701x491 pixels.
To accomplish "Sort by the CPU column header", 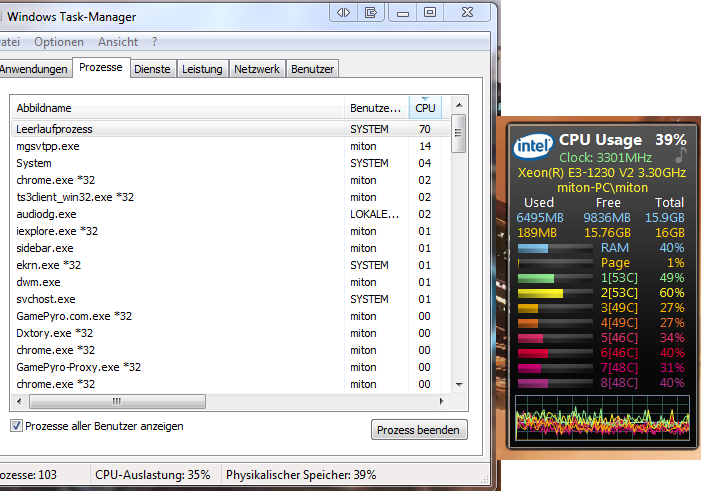I will (x=425, y=108).
